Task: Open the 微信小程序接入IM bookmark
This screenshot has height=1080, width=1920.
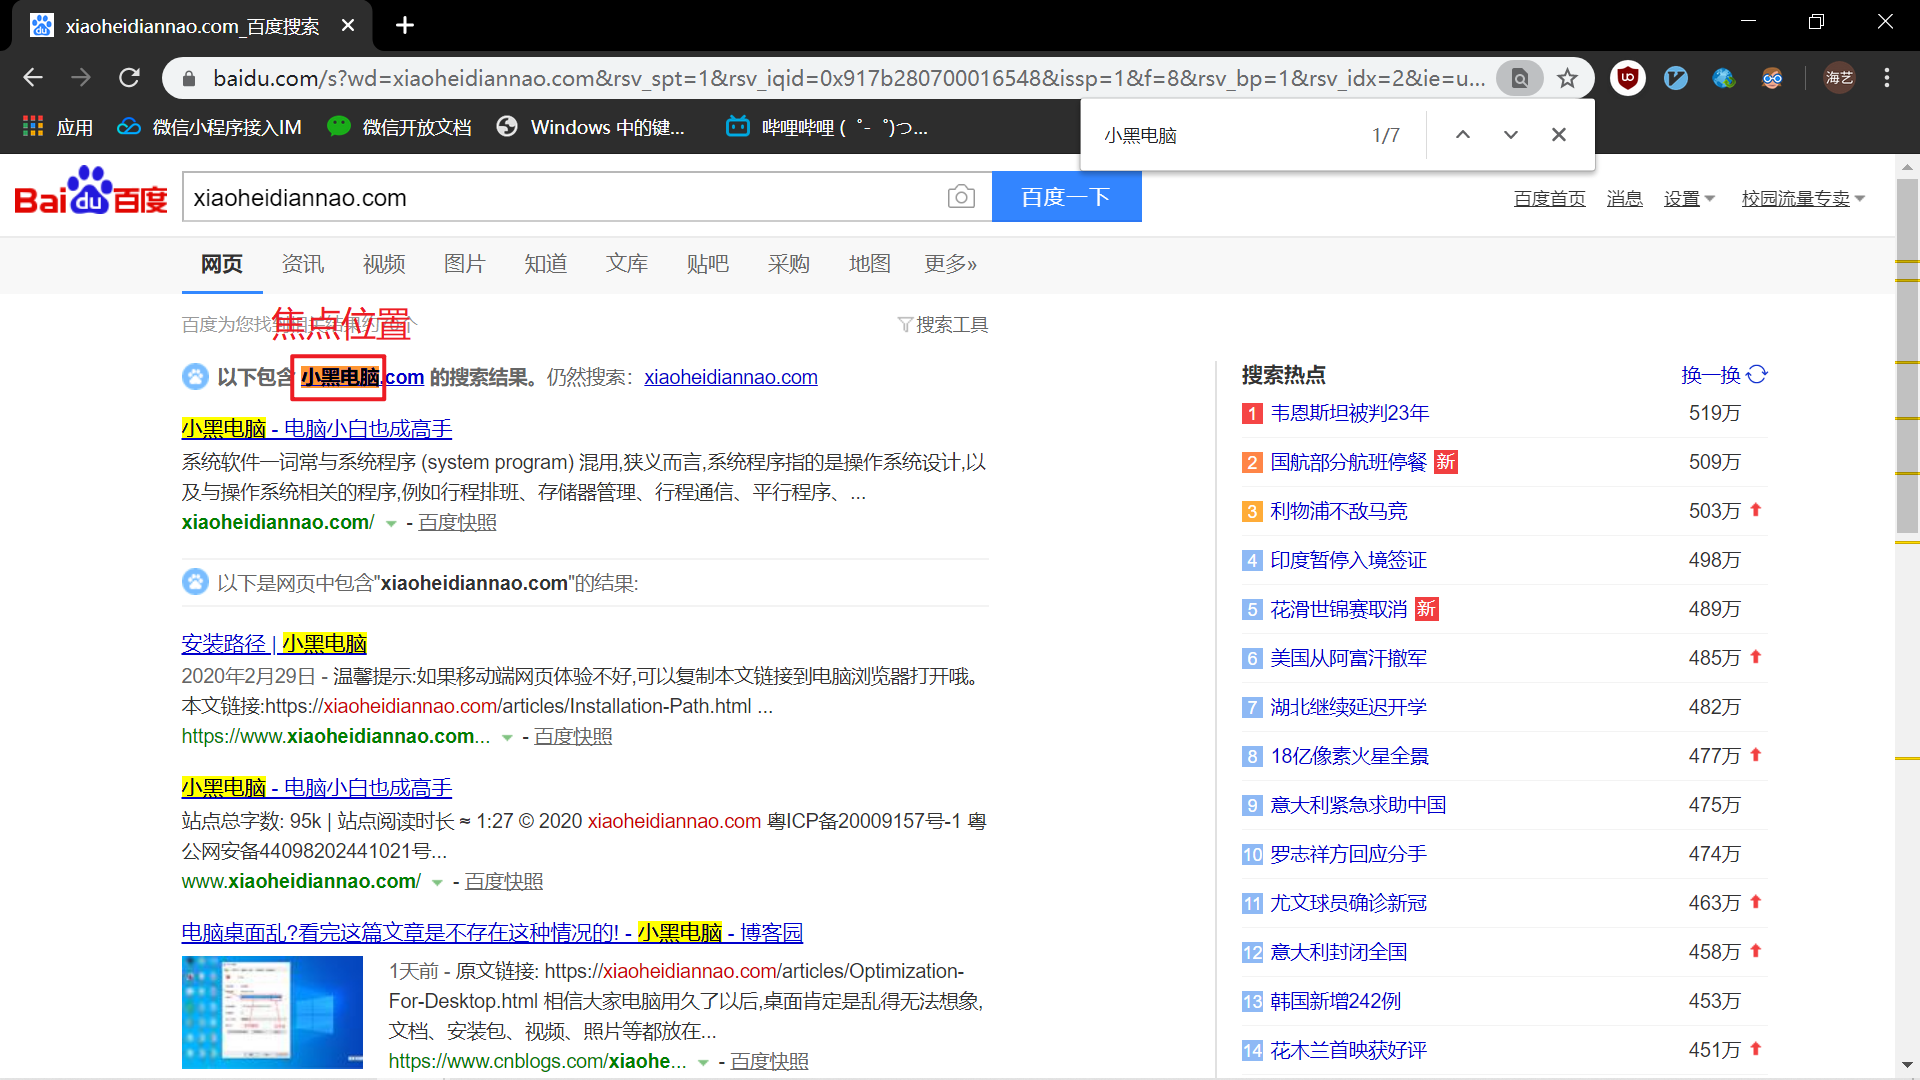Action: pos(210,127)
